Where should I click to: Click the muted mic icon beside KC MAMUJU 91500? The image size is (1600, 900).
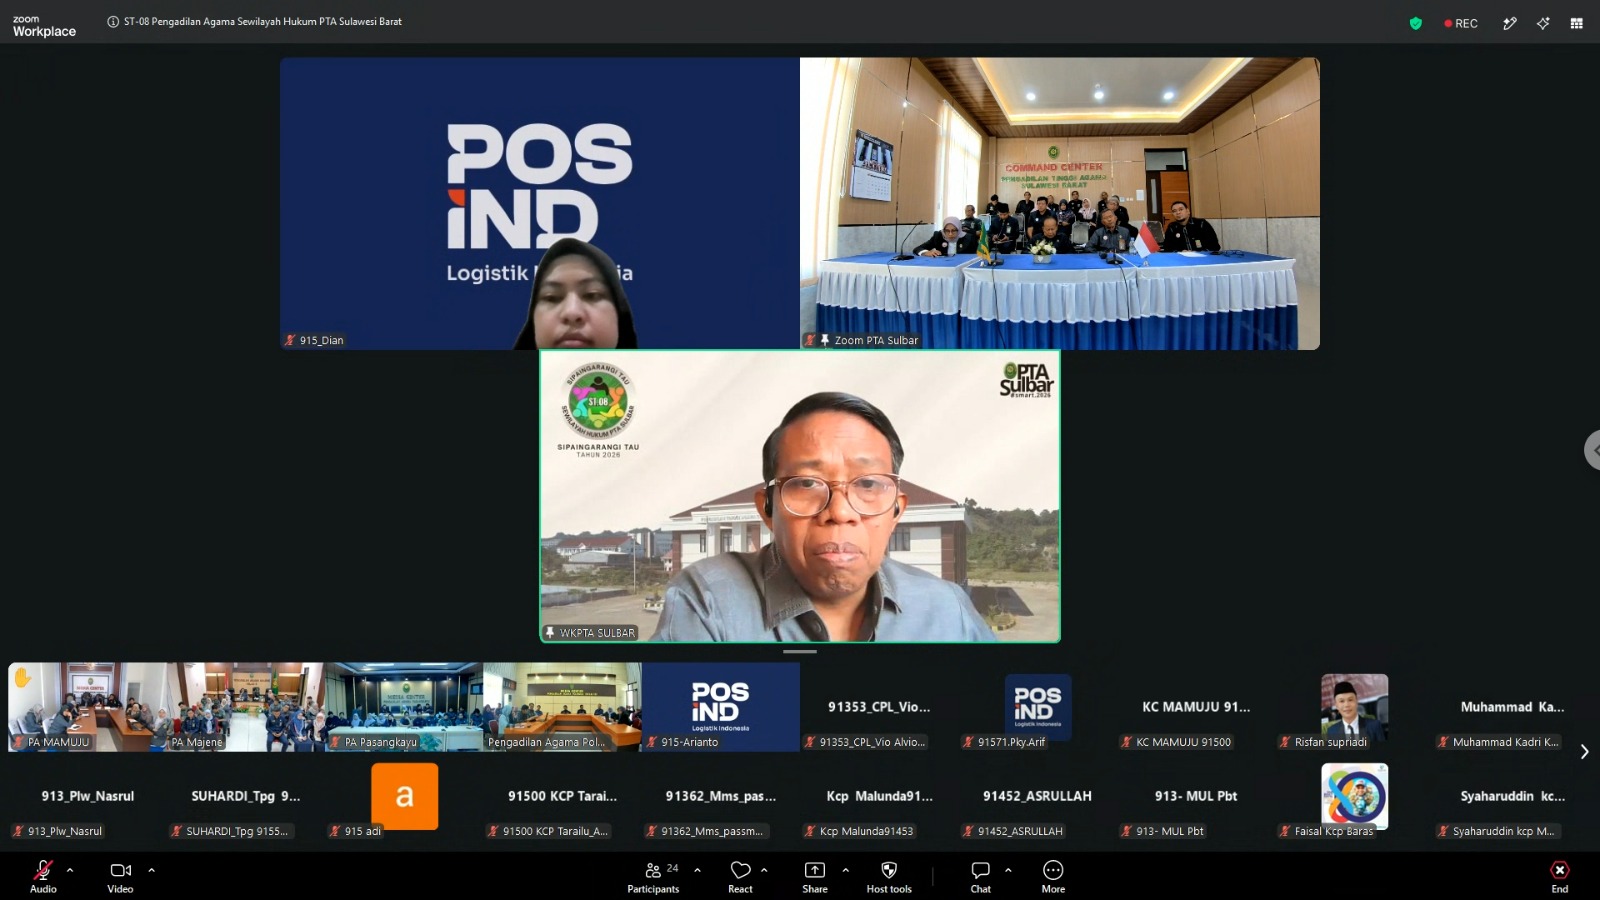tap(1126, 742)
